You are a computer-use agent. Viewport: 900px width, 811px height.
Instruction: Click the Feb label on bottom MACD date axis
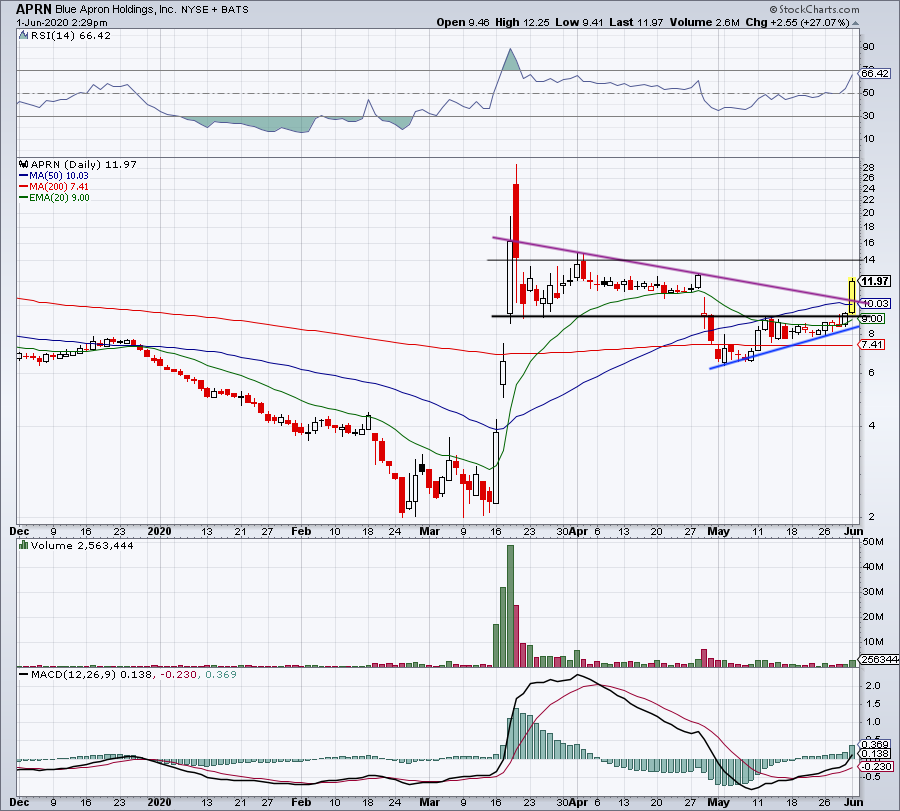(x=301, y=802)
